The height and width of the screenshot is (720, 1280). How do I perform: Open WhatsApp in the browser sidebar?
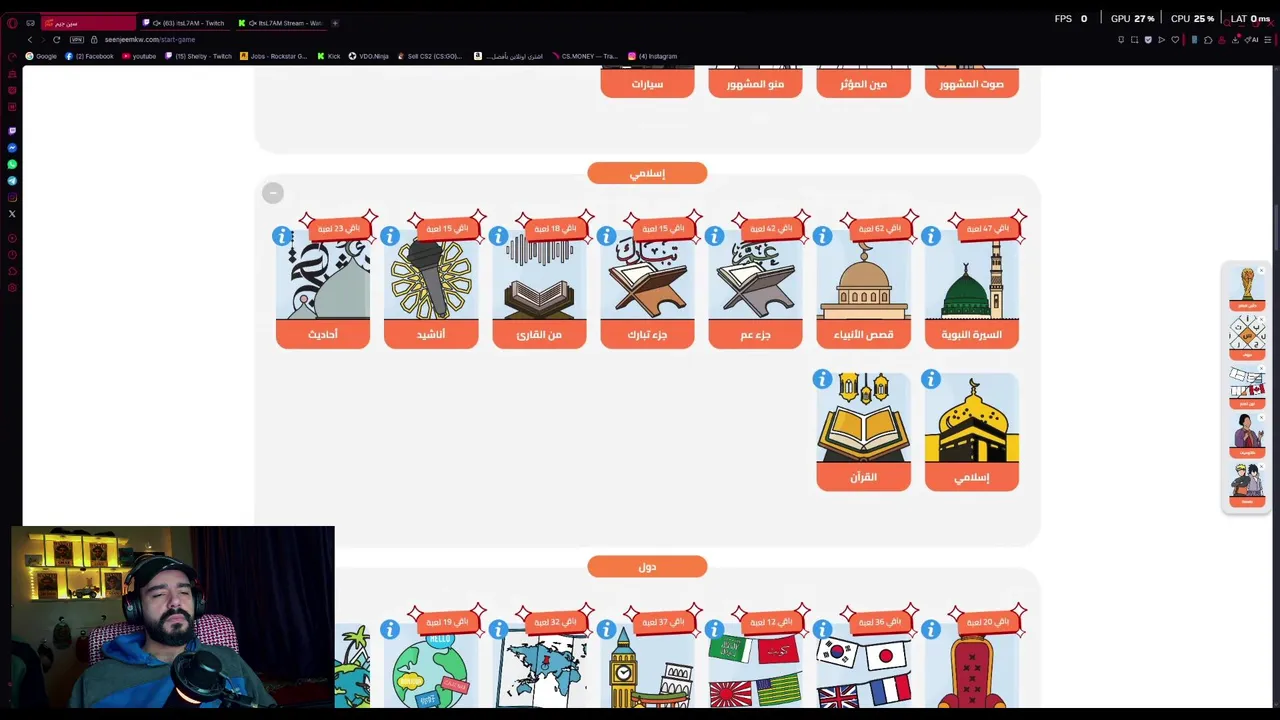pos(12,164)
